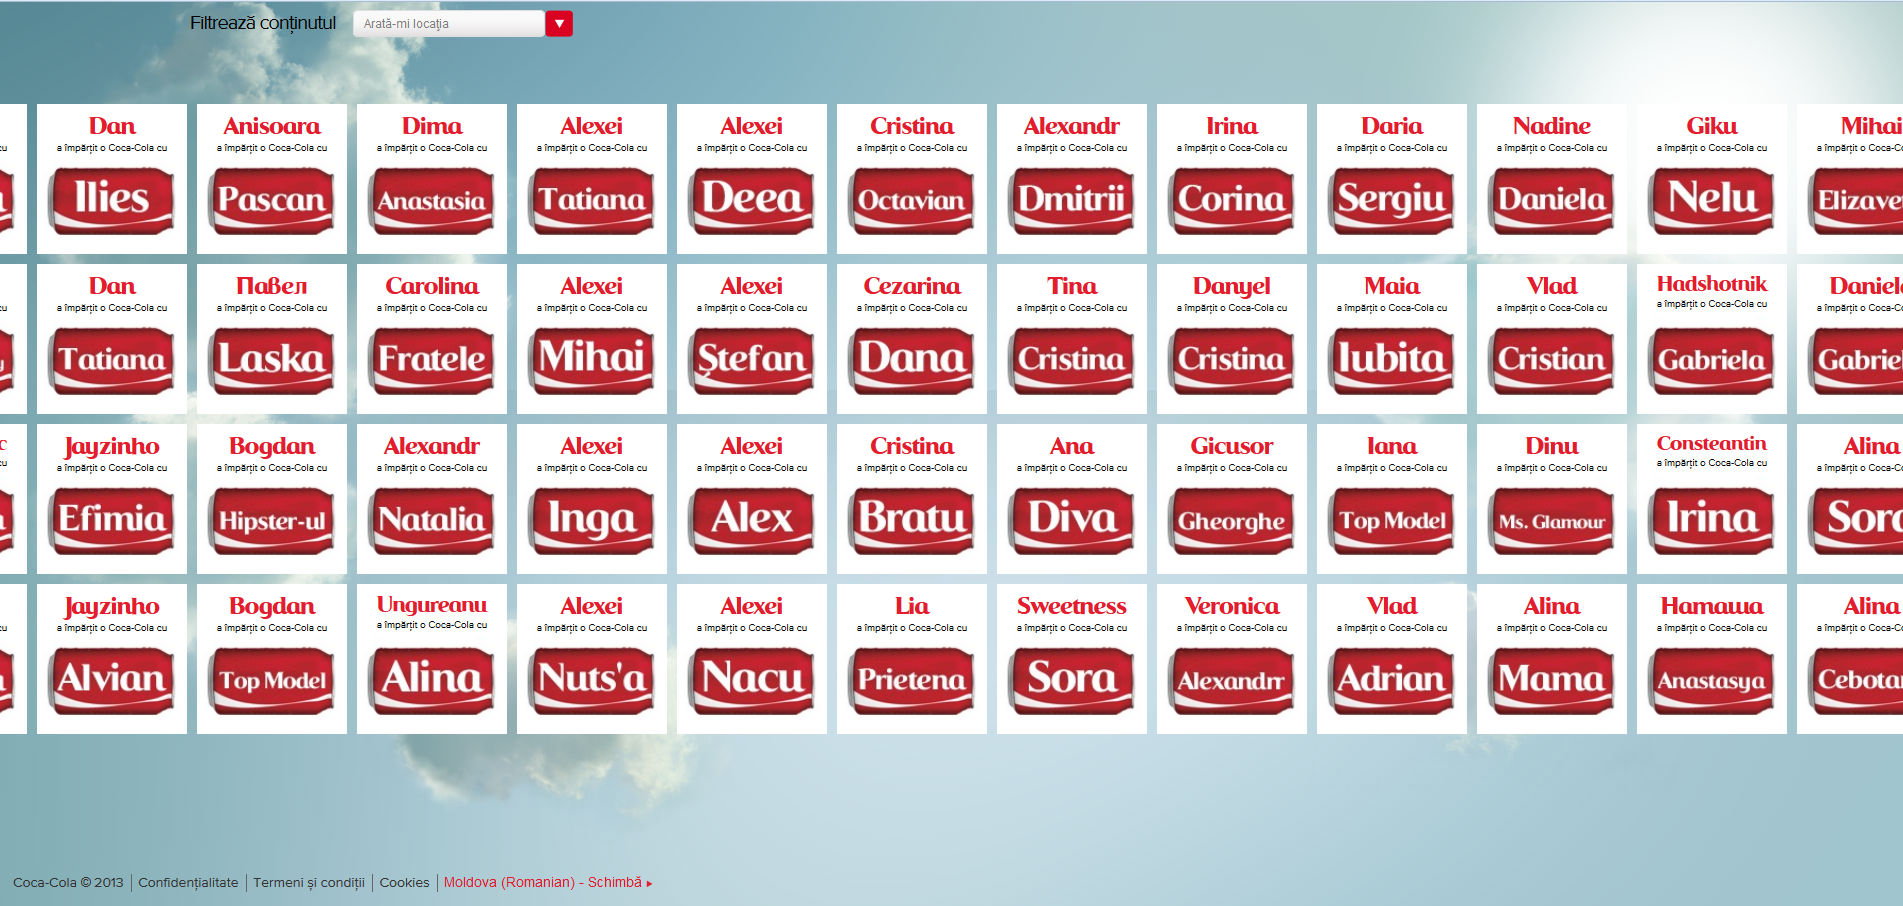The image size is (1903, 906).
Task: Open the Cristina and Octavian card
Action: (912, 179)
